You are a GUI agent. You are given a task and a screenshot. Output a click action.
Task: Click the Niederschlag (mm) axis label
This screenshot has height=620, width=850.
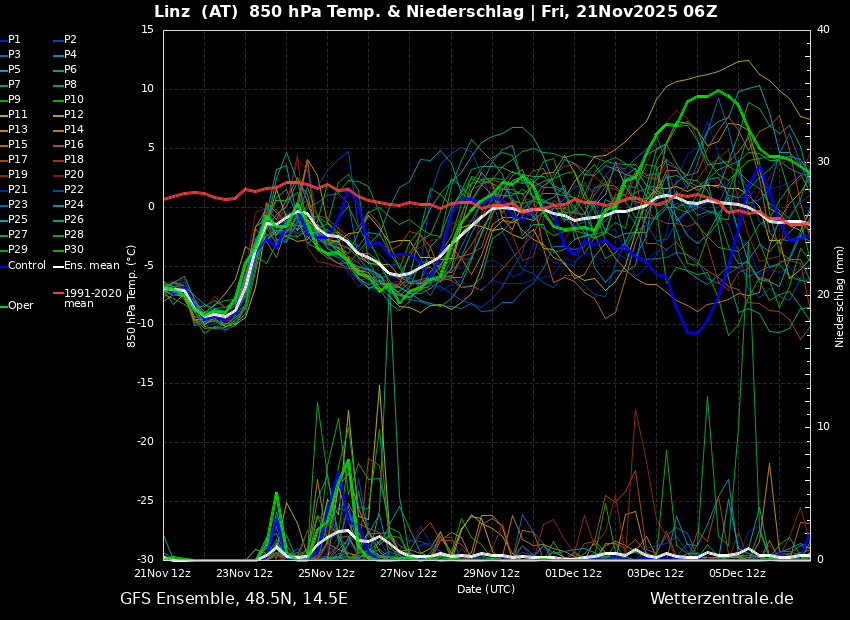pos(840,296)
